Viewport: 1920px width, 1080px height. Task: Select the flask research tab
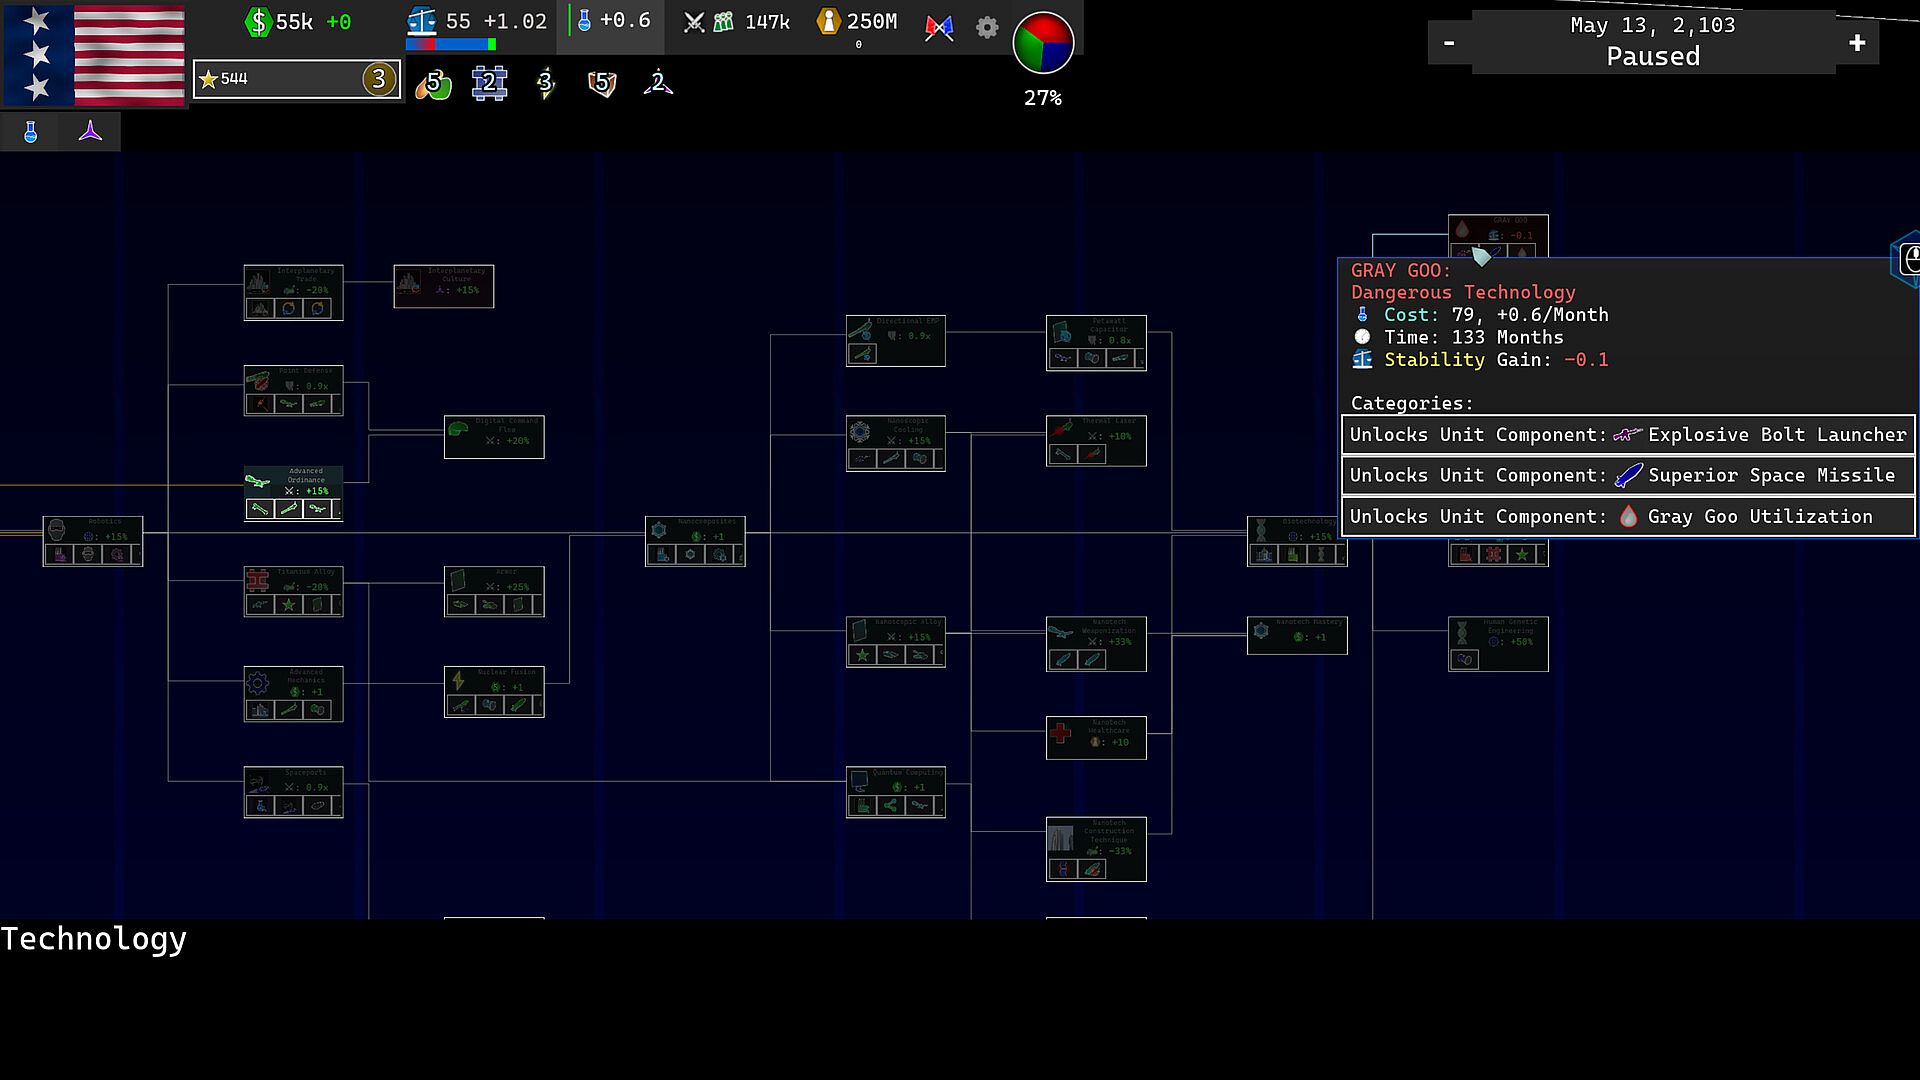(30, 132)
